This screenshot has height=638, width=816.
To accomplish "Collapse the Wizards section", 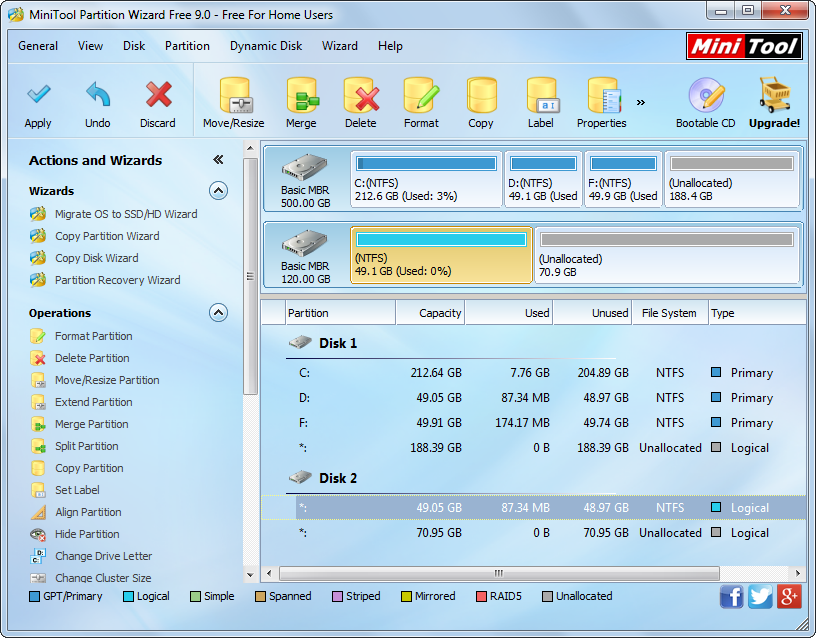I will 219,191.
